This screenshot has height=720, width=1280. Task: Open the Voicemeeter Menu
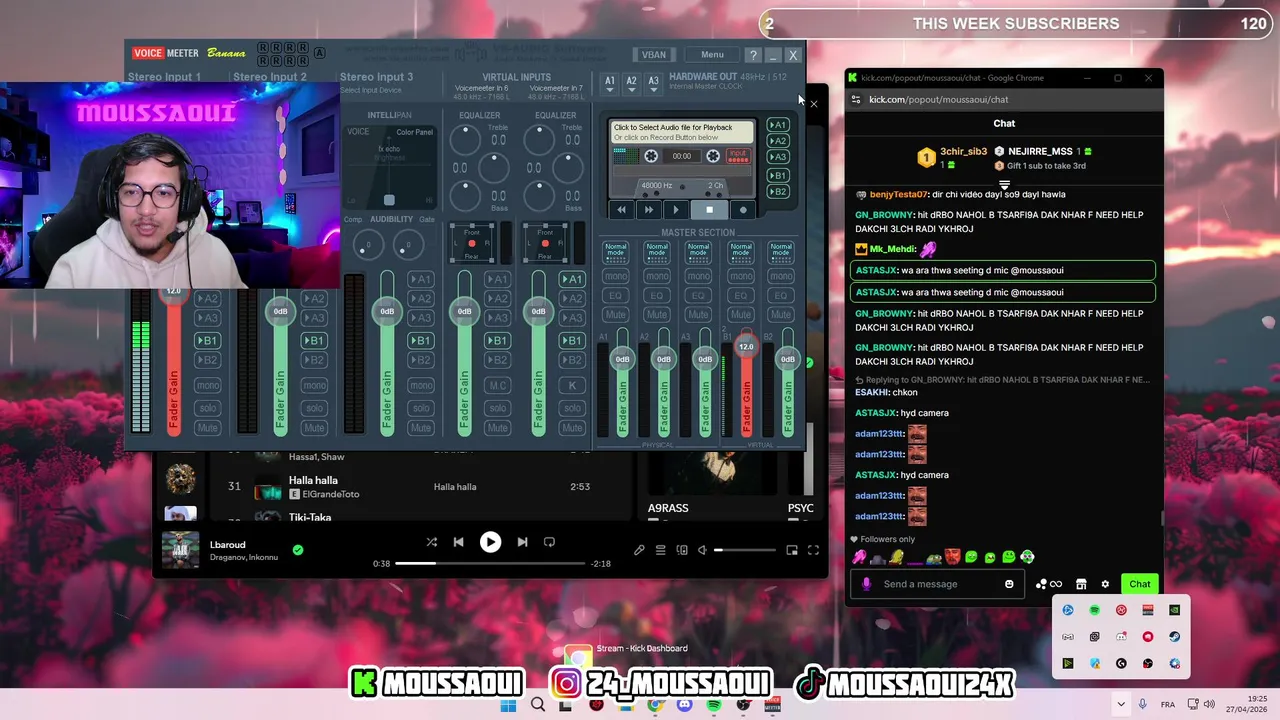pyautogui.click(x=712, y=55)
